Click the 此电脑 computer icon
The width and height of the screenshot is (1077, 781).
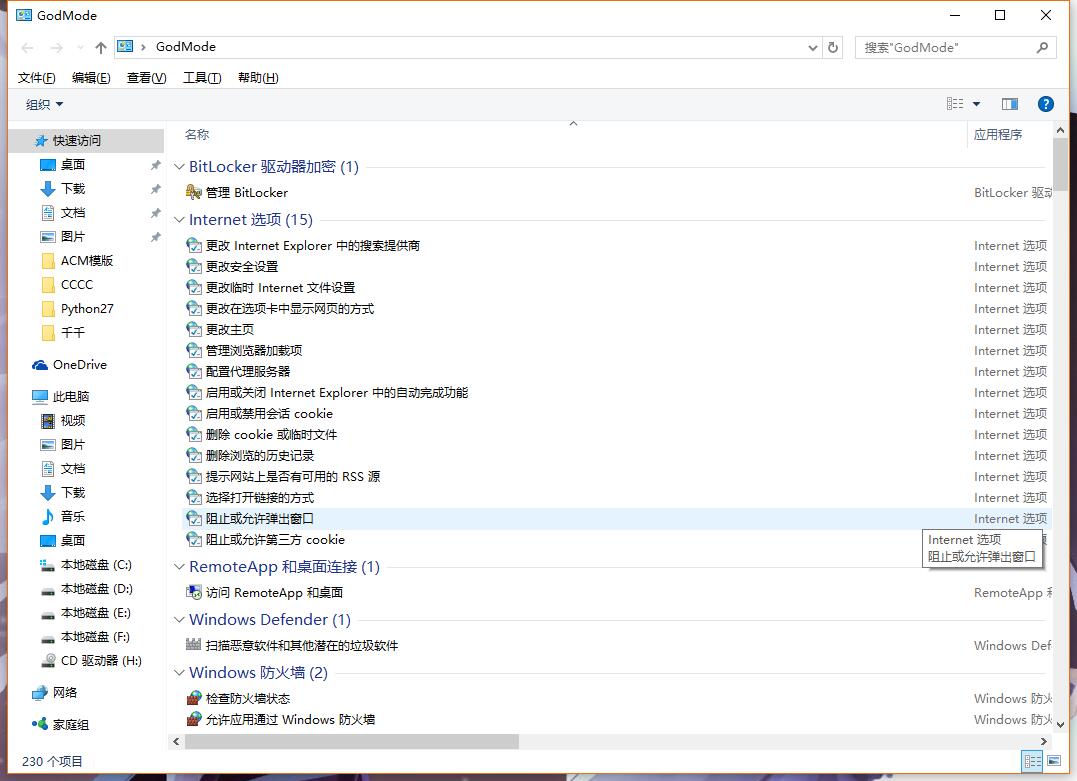(x=40, y=396)
